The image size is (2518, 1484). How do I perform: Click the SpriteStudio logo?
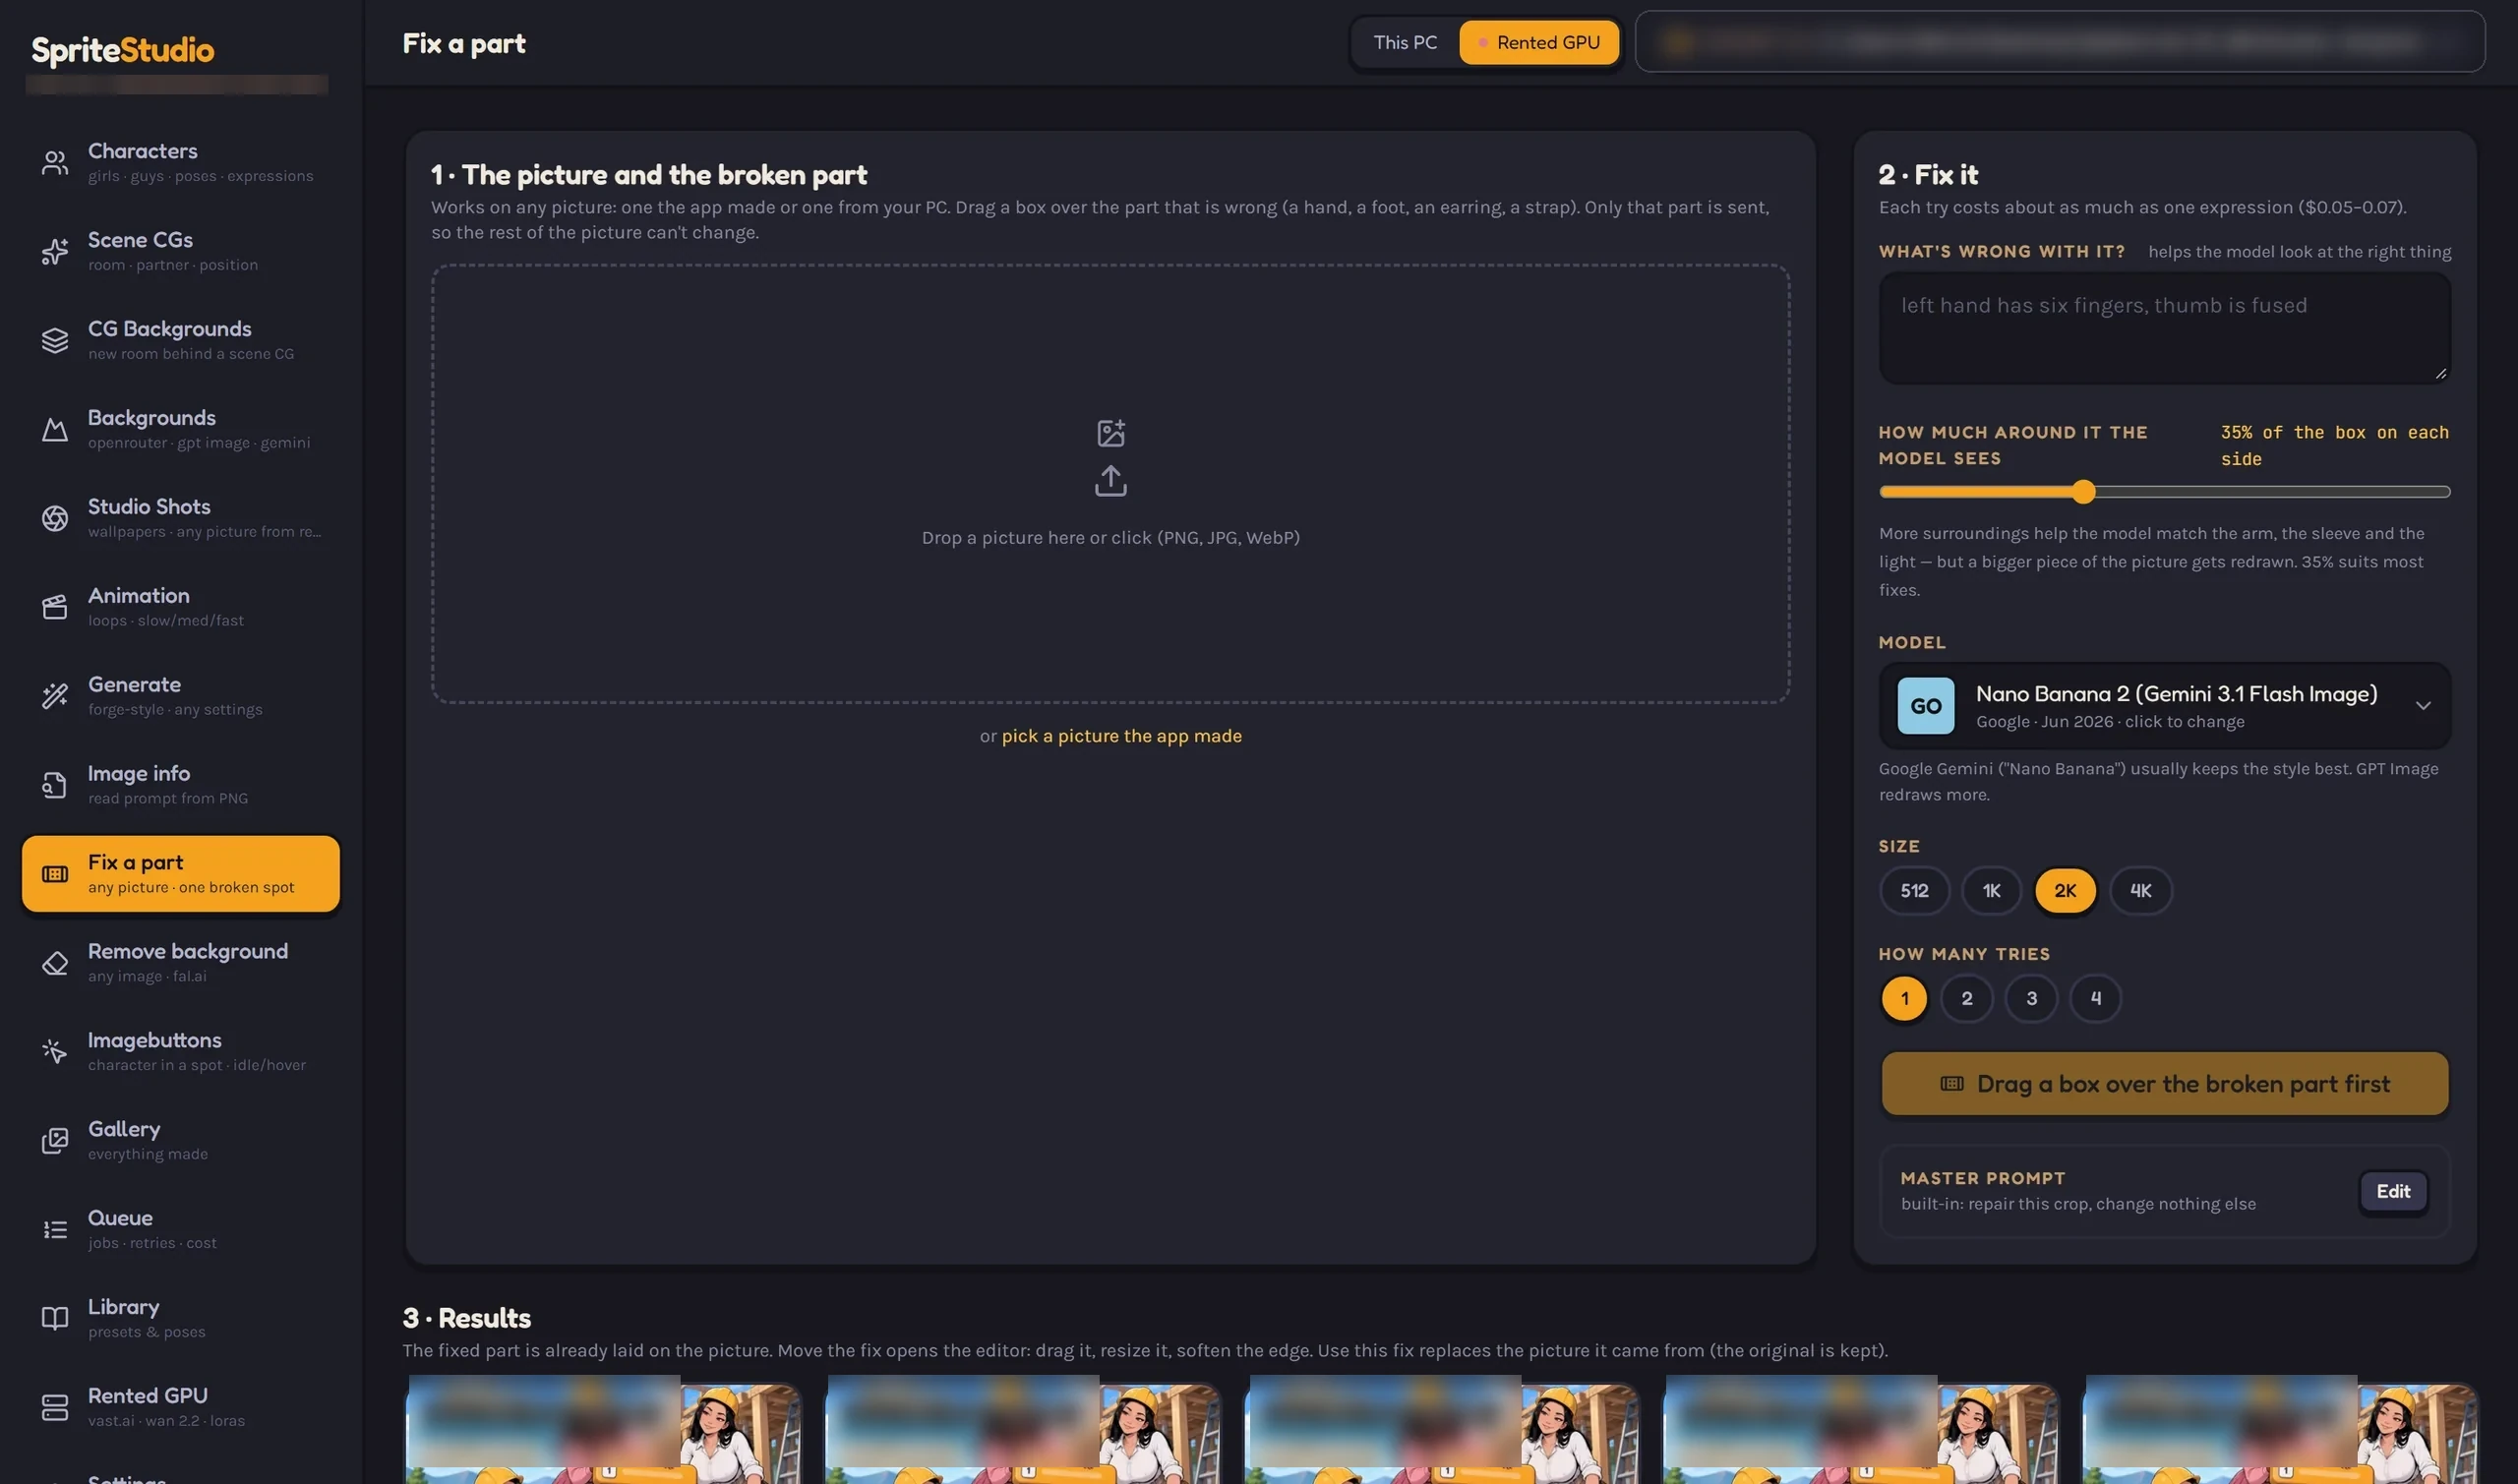[123, 50]
